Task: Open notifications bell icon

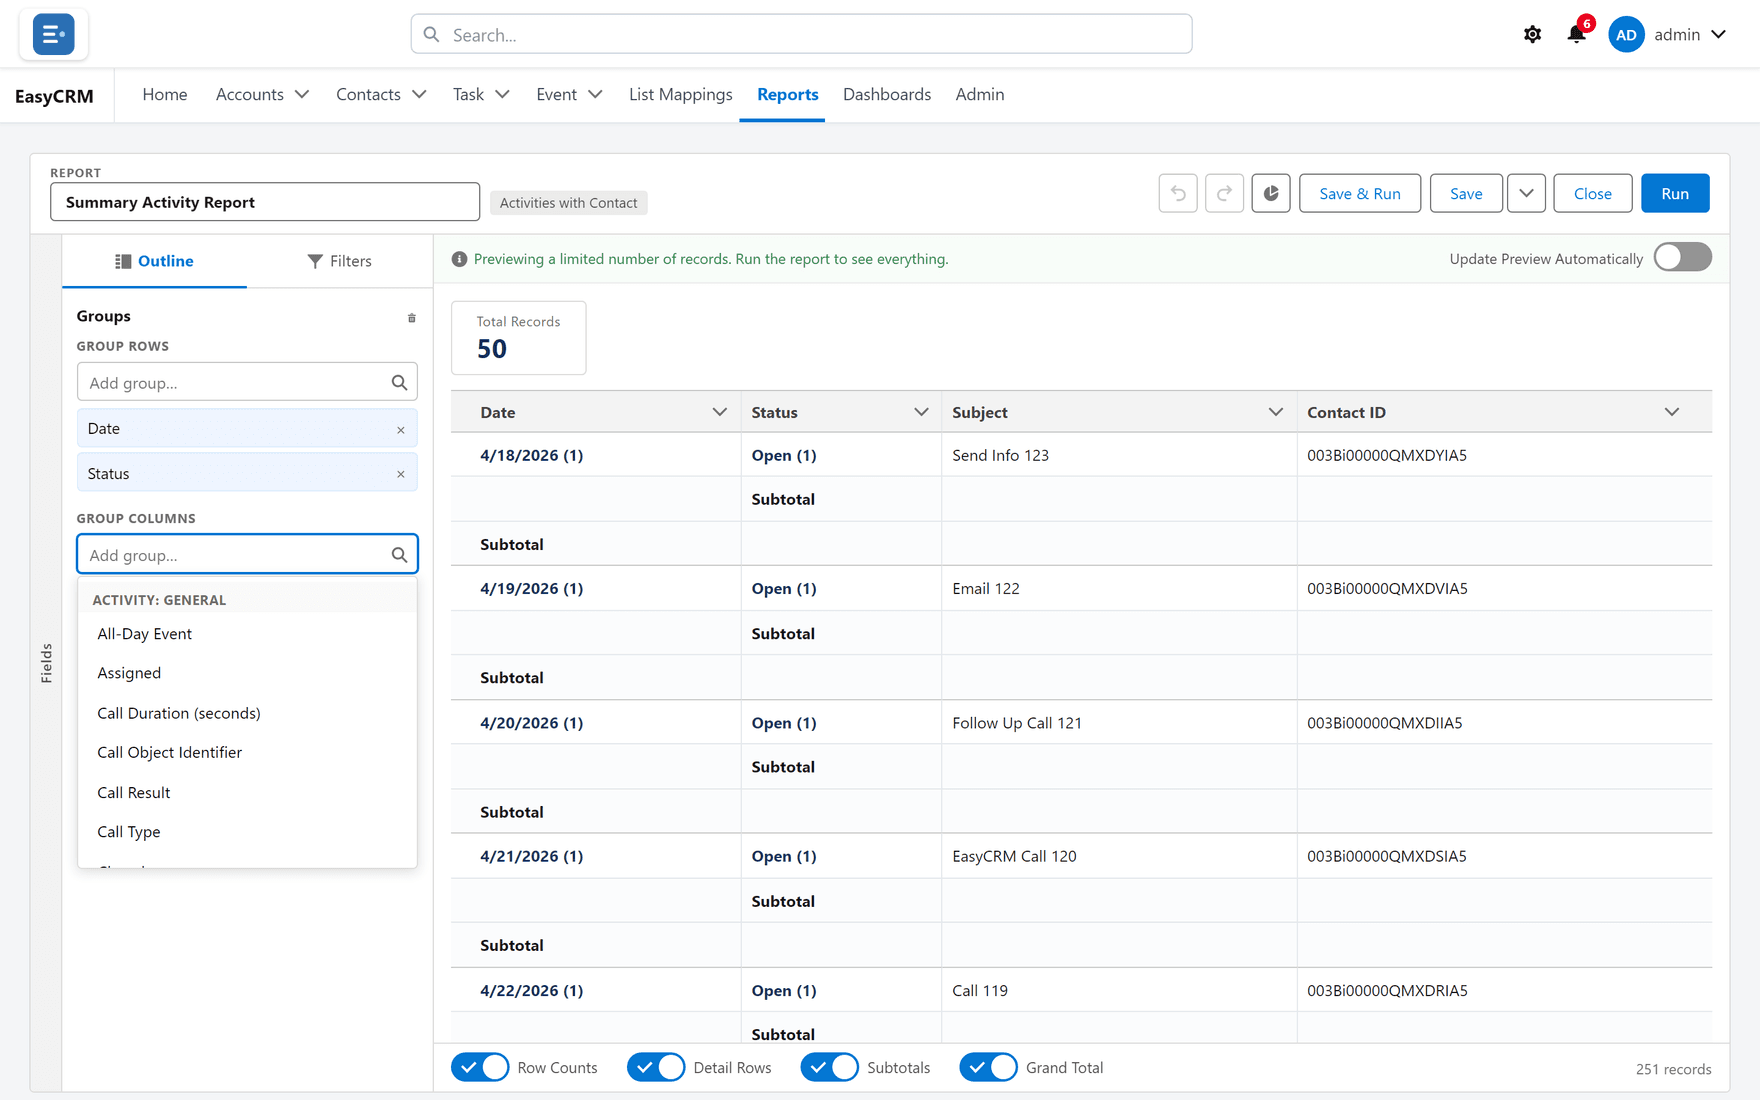Action: click(1576, 35)
